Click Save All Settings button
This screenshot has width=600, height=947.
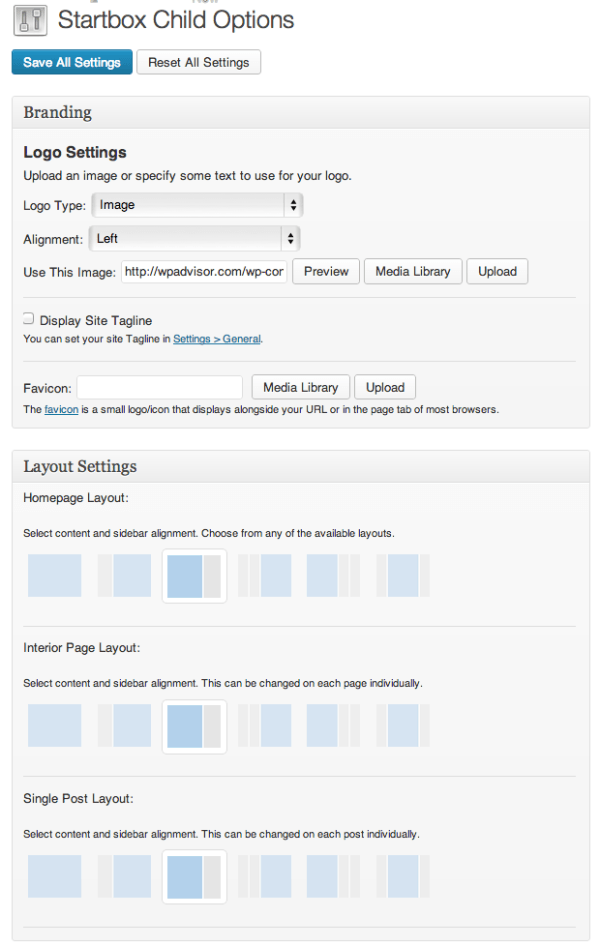point(71,62)
